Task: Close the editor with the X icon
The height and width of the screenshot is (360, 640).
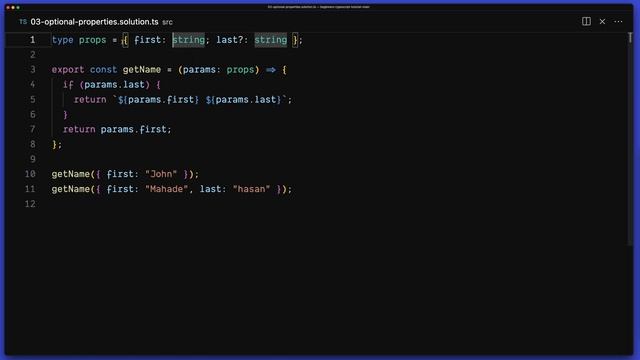Action: 602,21
